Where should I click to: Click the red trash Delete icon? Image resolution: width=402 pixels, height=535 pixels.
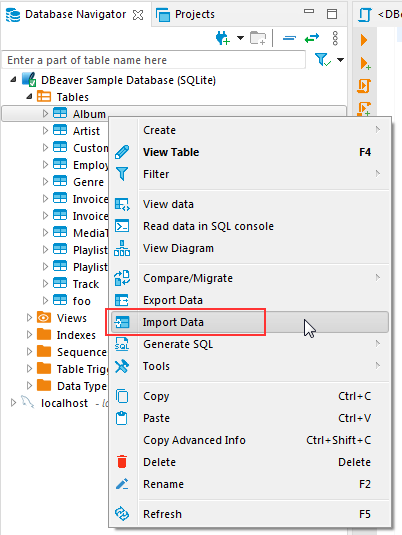tap(122, 461)
